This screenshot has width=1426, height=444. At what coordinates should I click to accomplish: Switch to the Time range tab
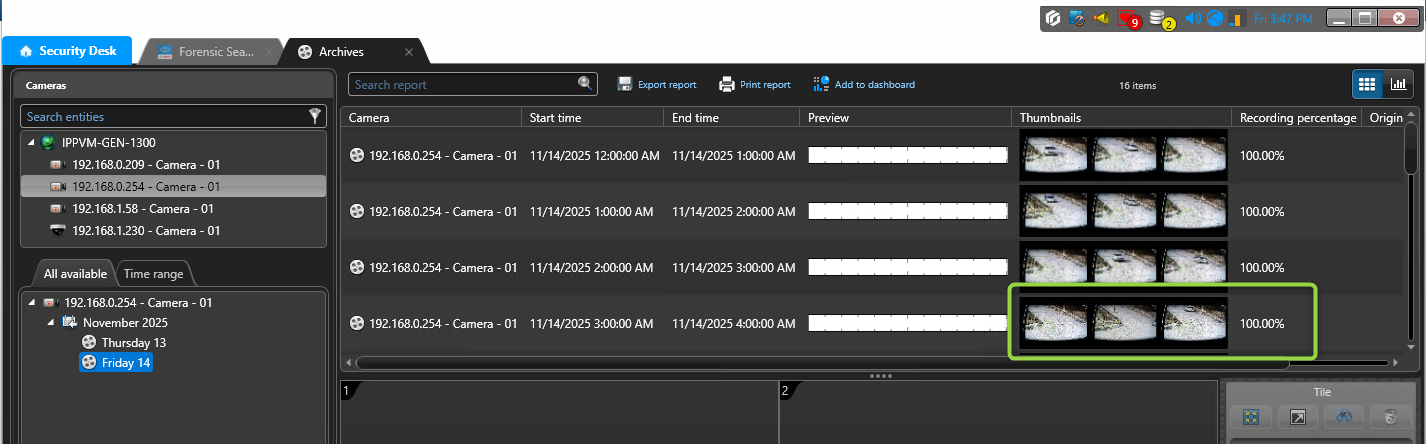154,273
